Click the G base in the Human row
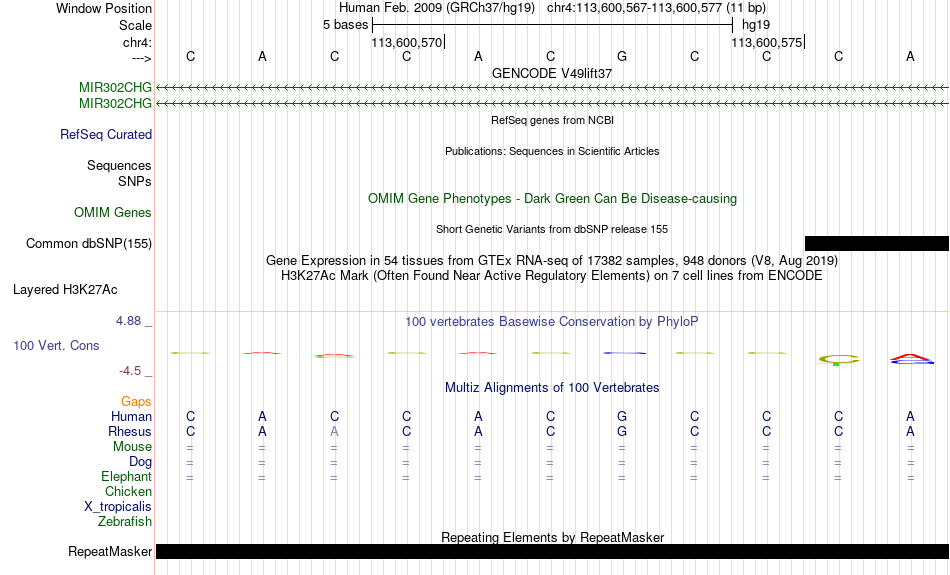The width and height of the screenshot is (950, 575). tap(622, 416)
